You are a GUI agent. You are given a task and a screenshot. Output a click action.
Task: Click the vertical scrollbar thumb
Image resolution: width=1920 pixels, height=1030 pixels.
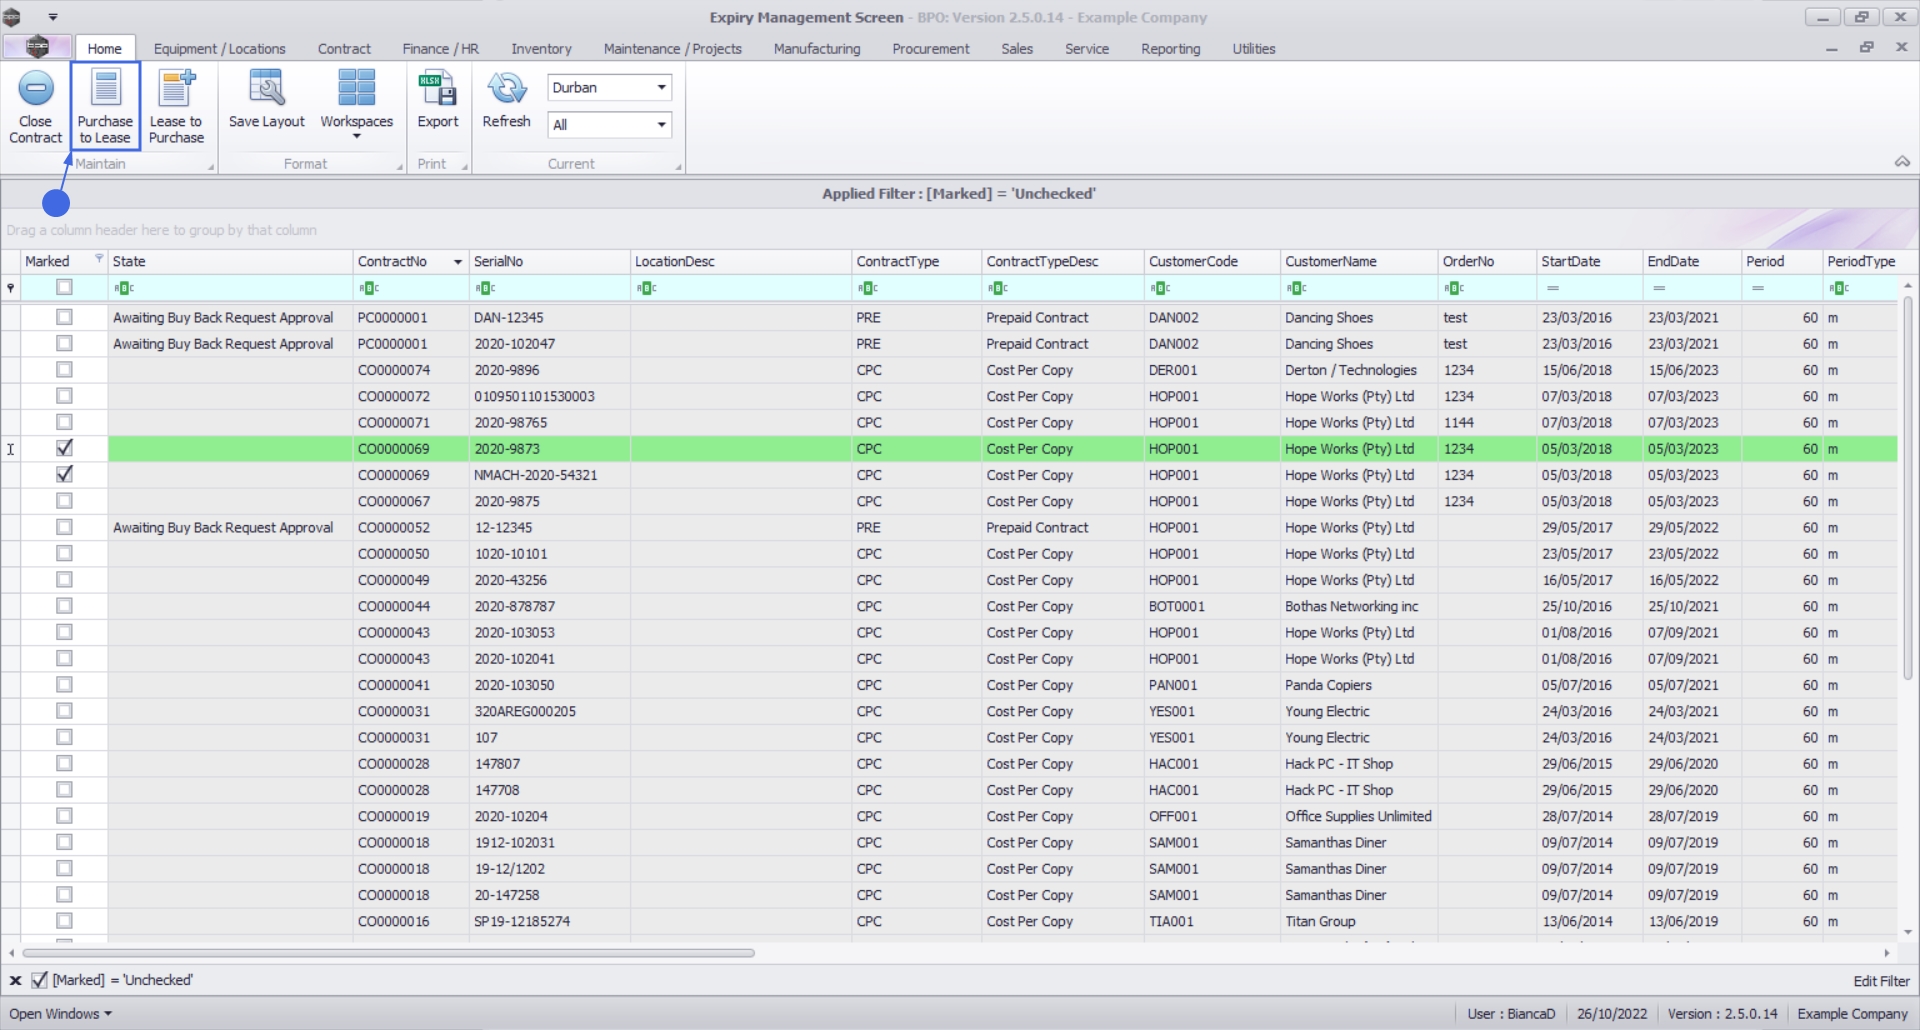point(1908,488)
